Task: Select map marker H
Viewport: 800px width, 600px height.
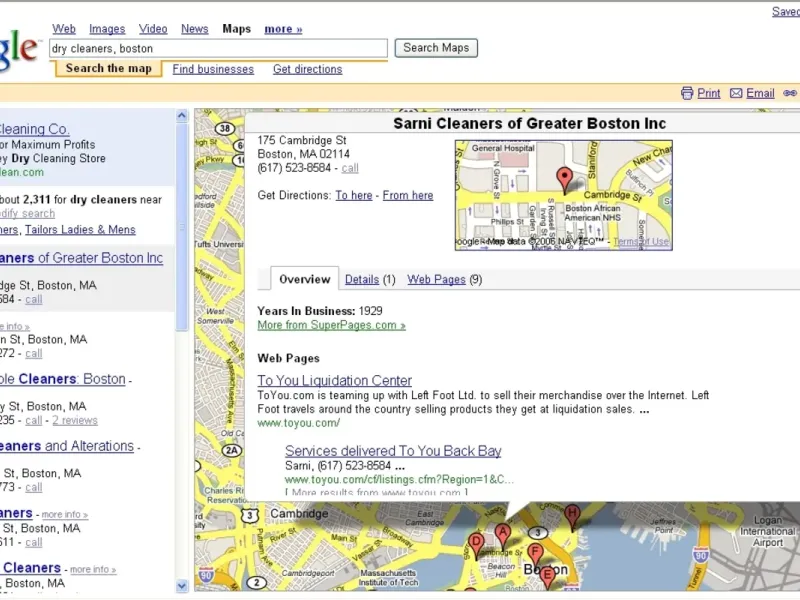Action: [572, 517]
